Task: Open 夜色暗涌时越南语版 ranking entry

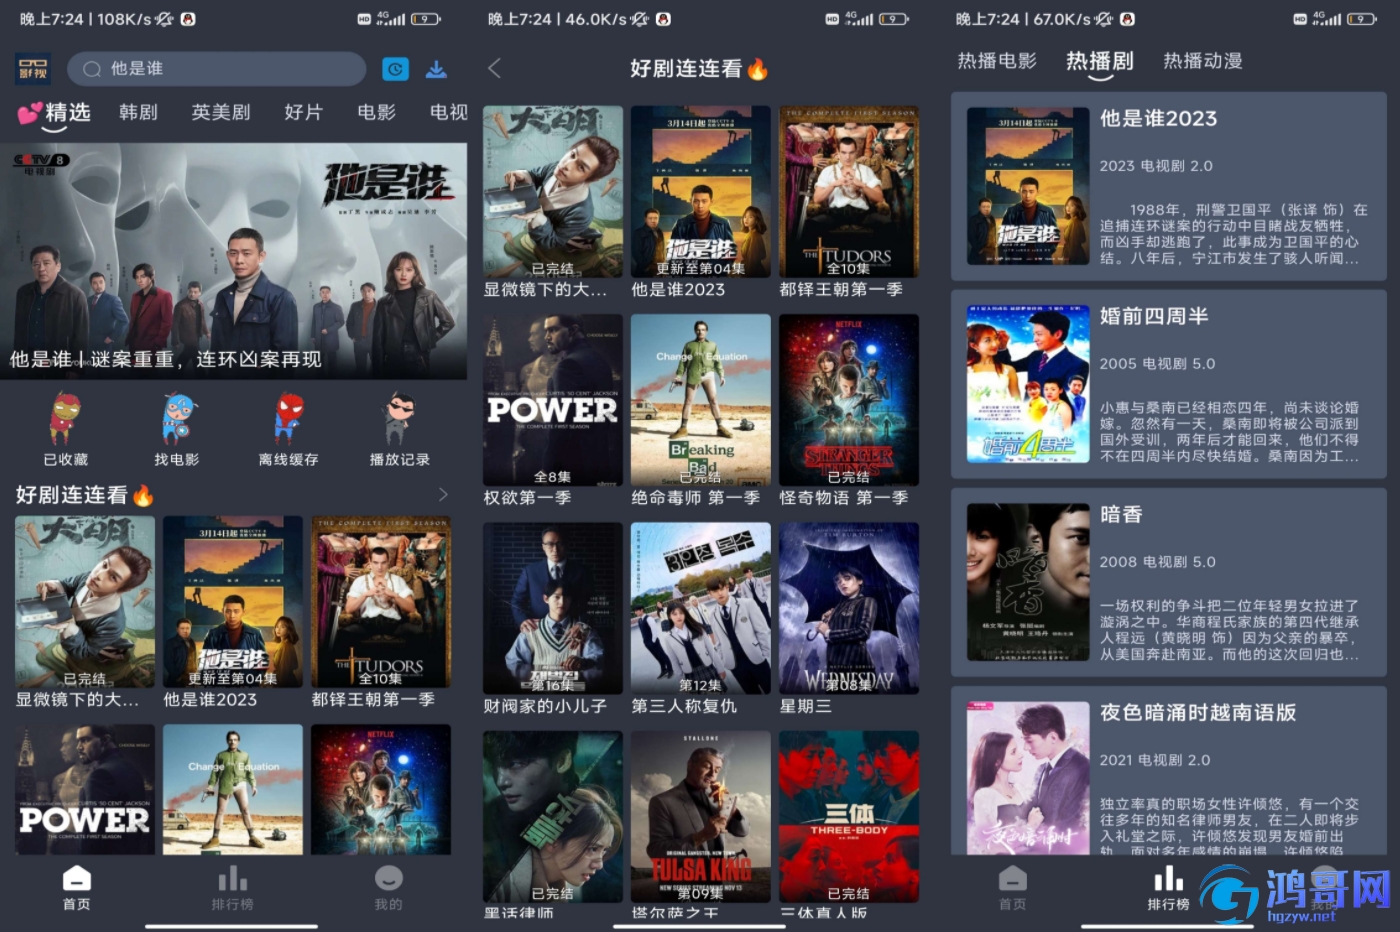Action: click(1169, 771)
